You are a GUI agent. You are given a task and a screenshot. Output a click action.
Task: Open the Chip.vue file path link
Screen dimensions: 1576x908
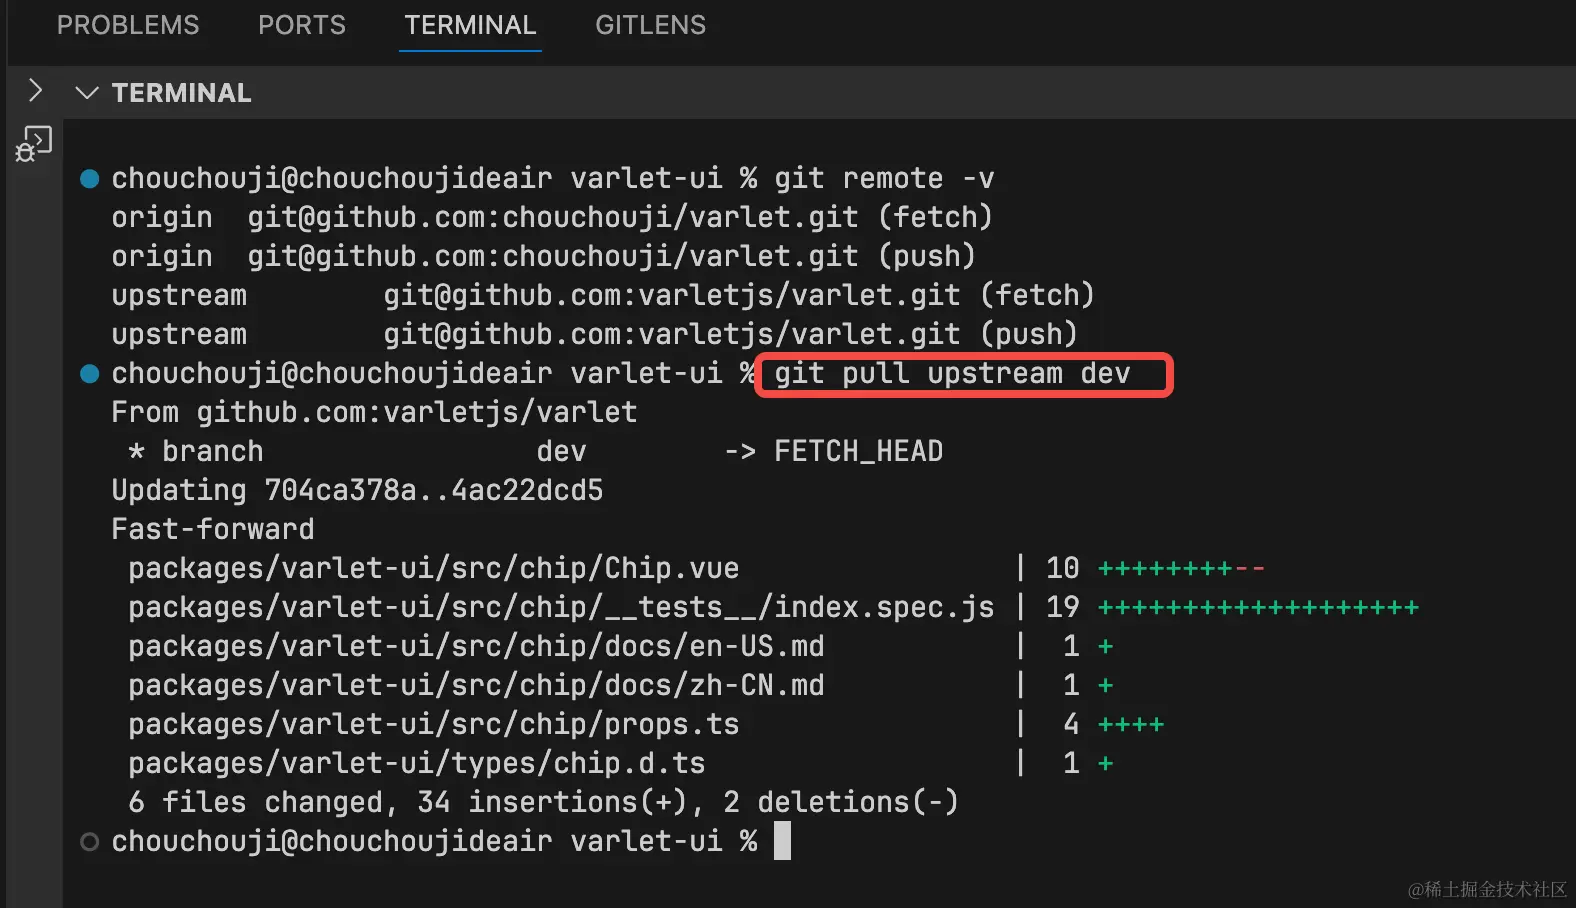pos(433,568)
